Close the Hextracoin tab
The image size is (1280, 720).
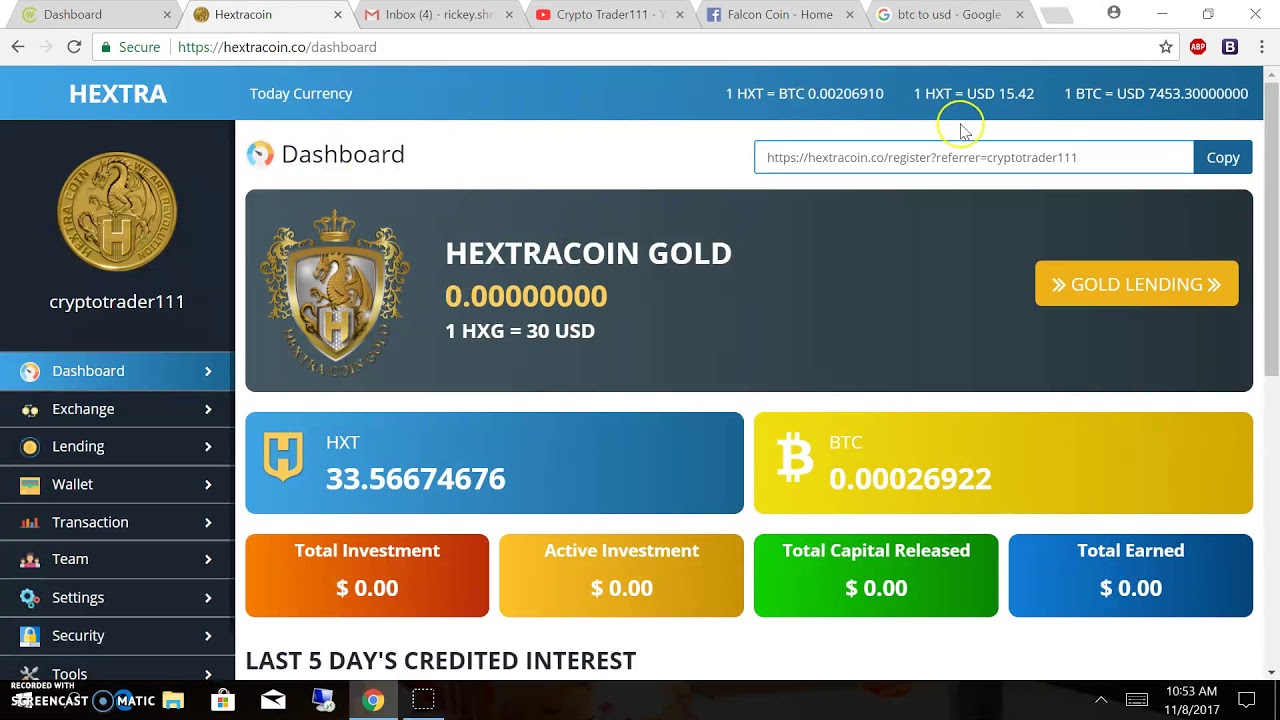(x=338, y=15)
